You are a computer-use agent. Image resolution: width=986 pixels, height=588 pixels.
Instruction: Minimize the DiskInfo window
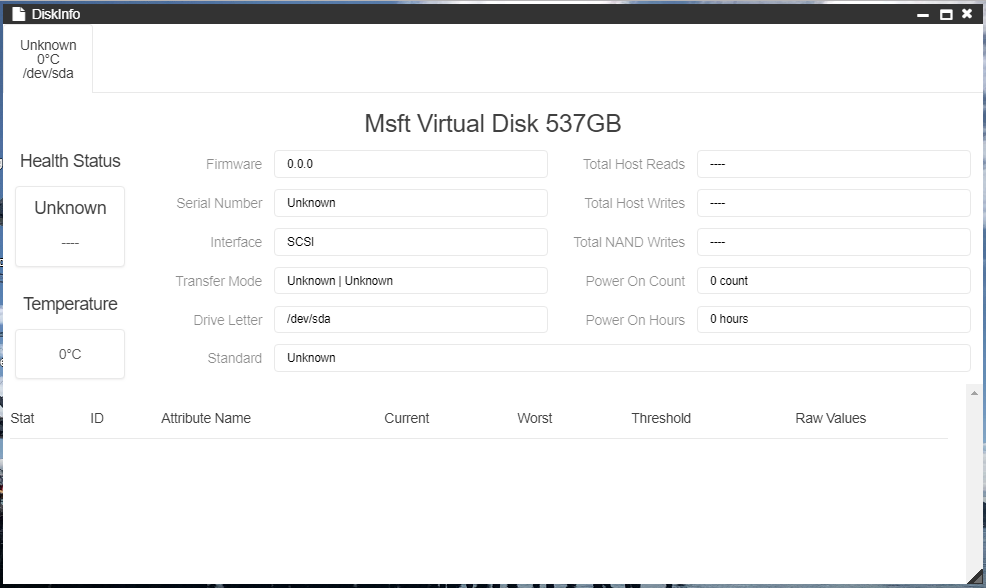pyautogui.click(x=925, y=14)
